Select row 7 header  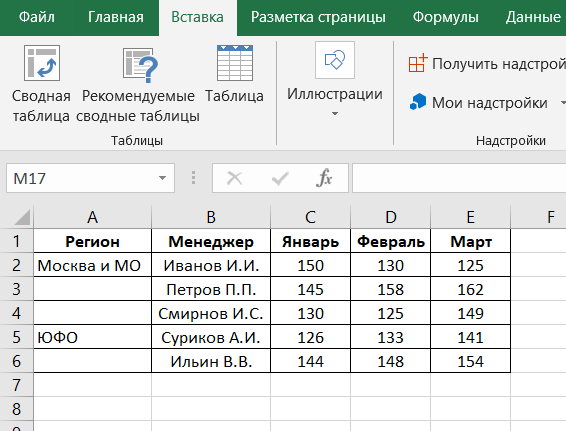click(x=17, y=385)
